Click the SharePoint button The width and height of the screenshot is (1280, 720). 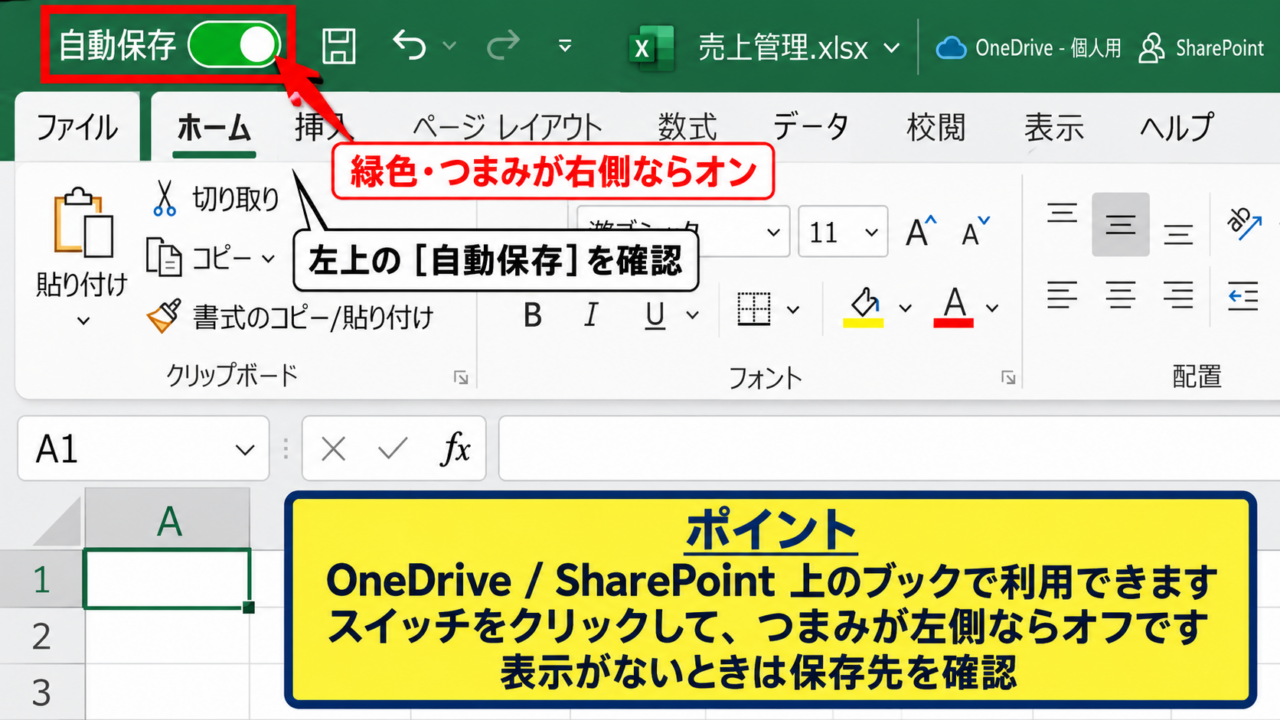click(1202, 48)
